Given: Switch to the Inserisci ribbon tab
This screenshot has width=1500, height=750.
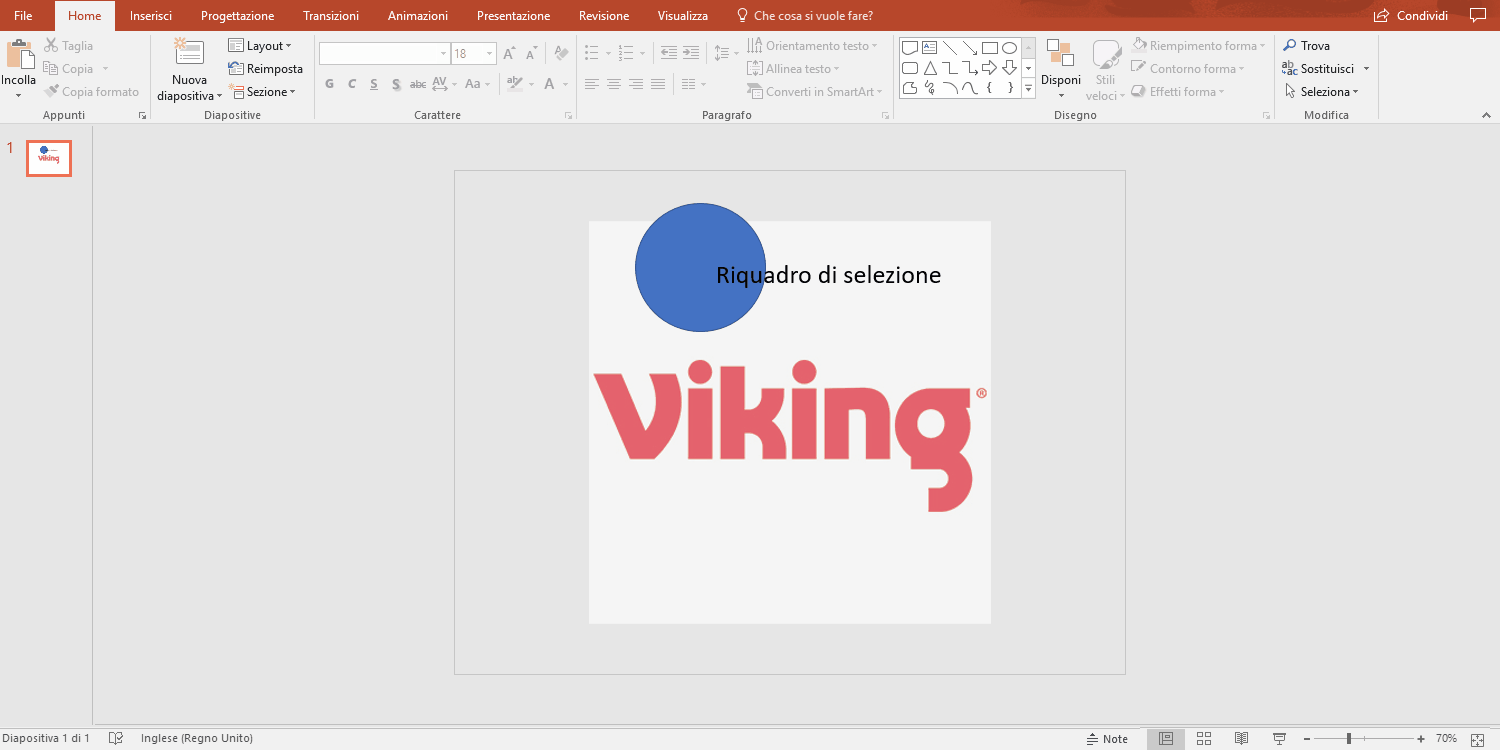Looking at the screenshot, I should pyautogui.click(x=151, y=15).
